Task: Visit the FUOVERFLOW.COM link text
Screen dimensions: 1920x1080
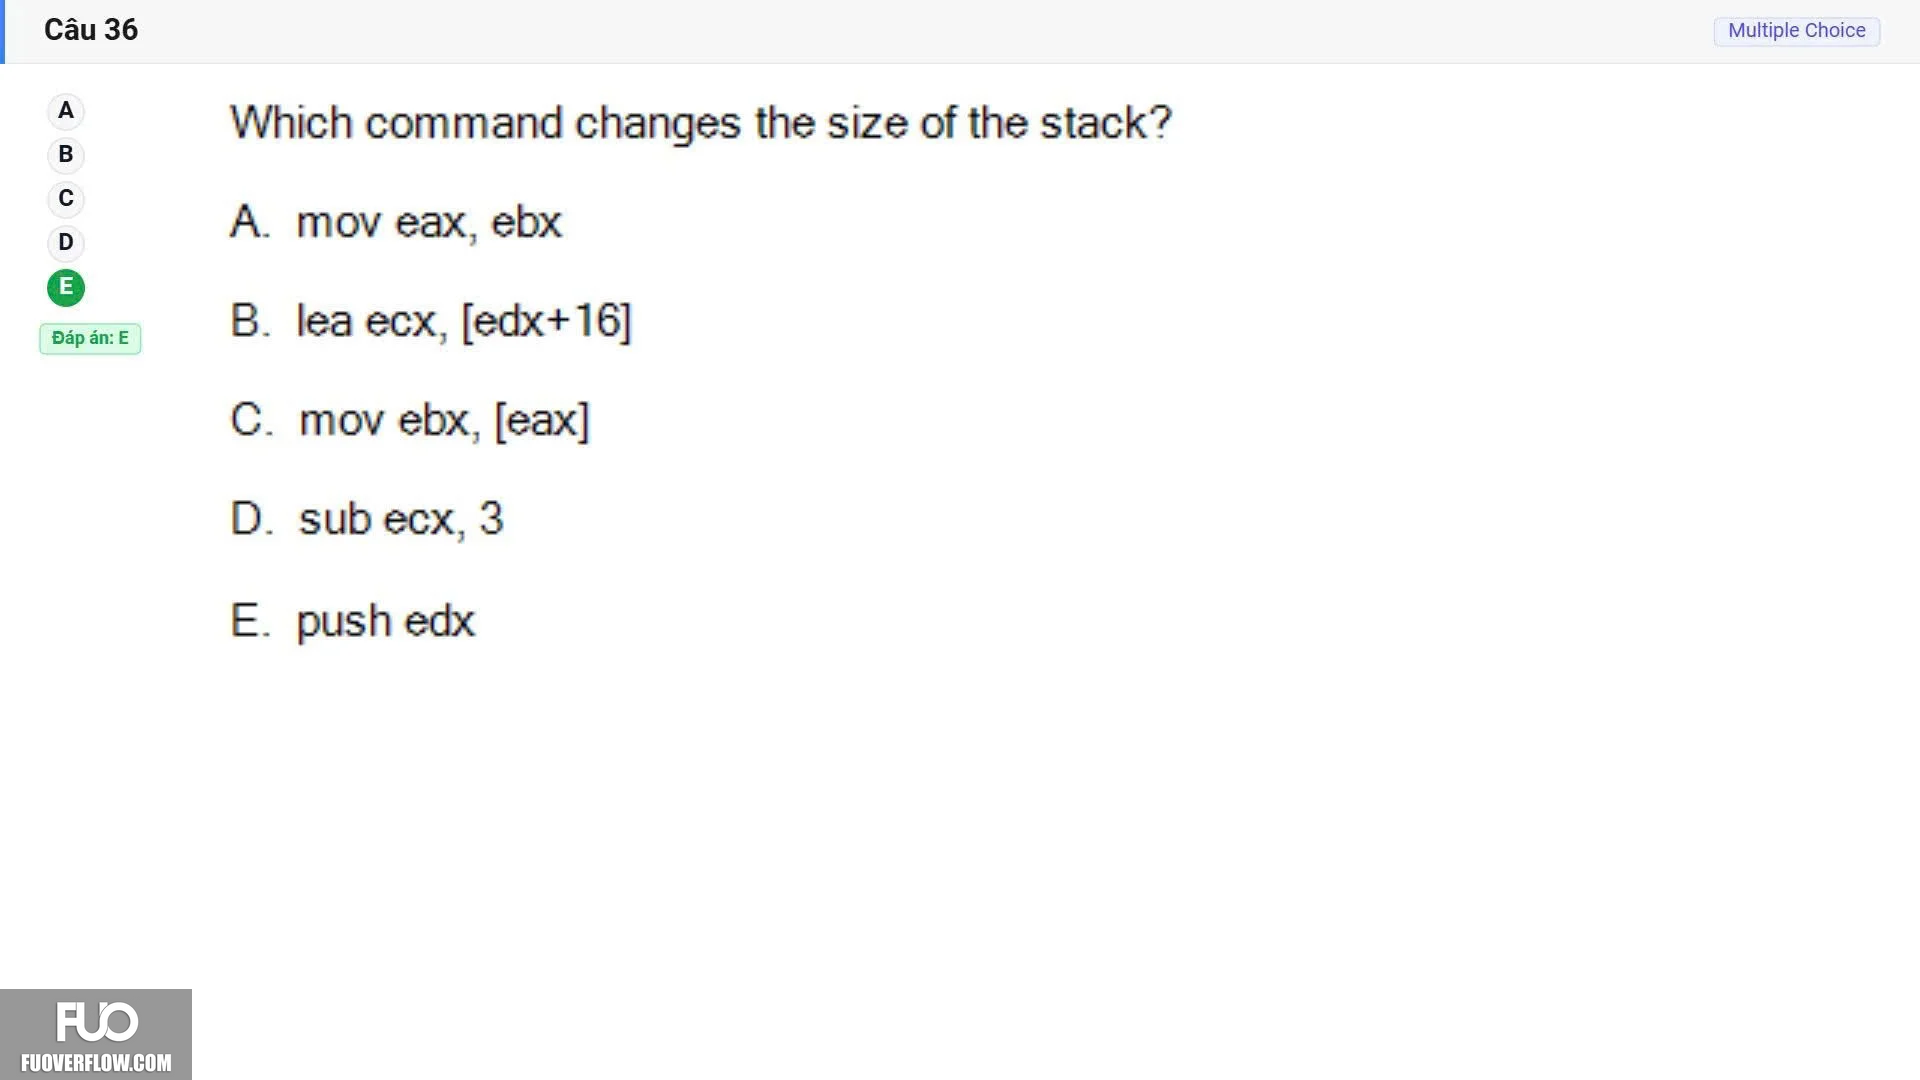Action: point(96,1062)
